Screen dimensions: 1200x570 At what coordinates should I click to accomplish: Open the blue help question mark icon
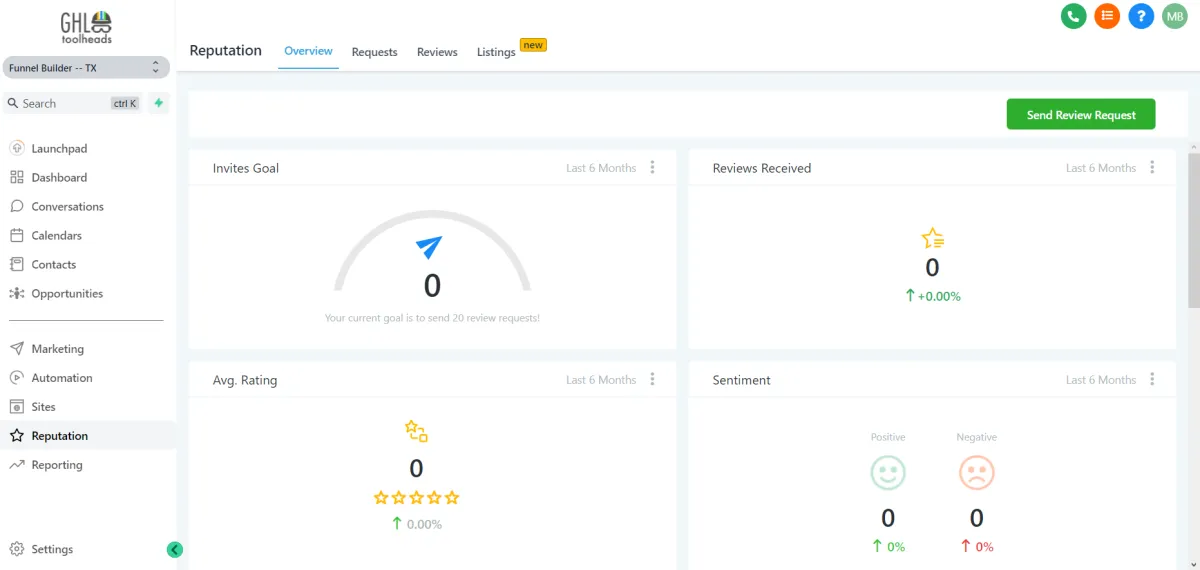click(x=1141, y=16)
